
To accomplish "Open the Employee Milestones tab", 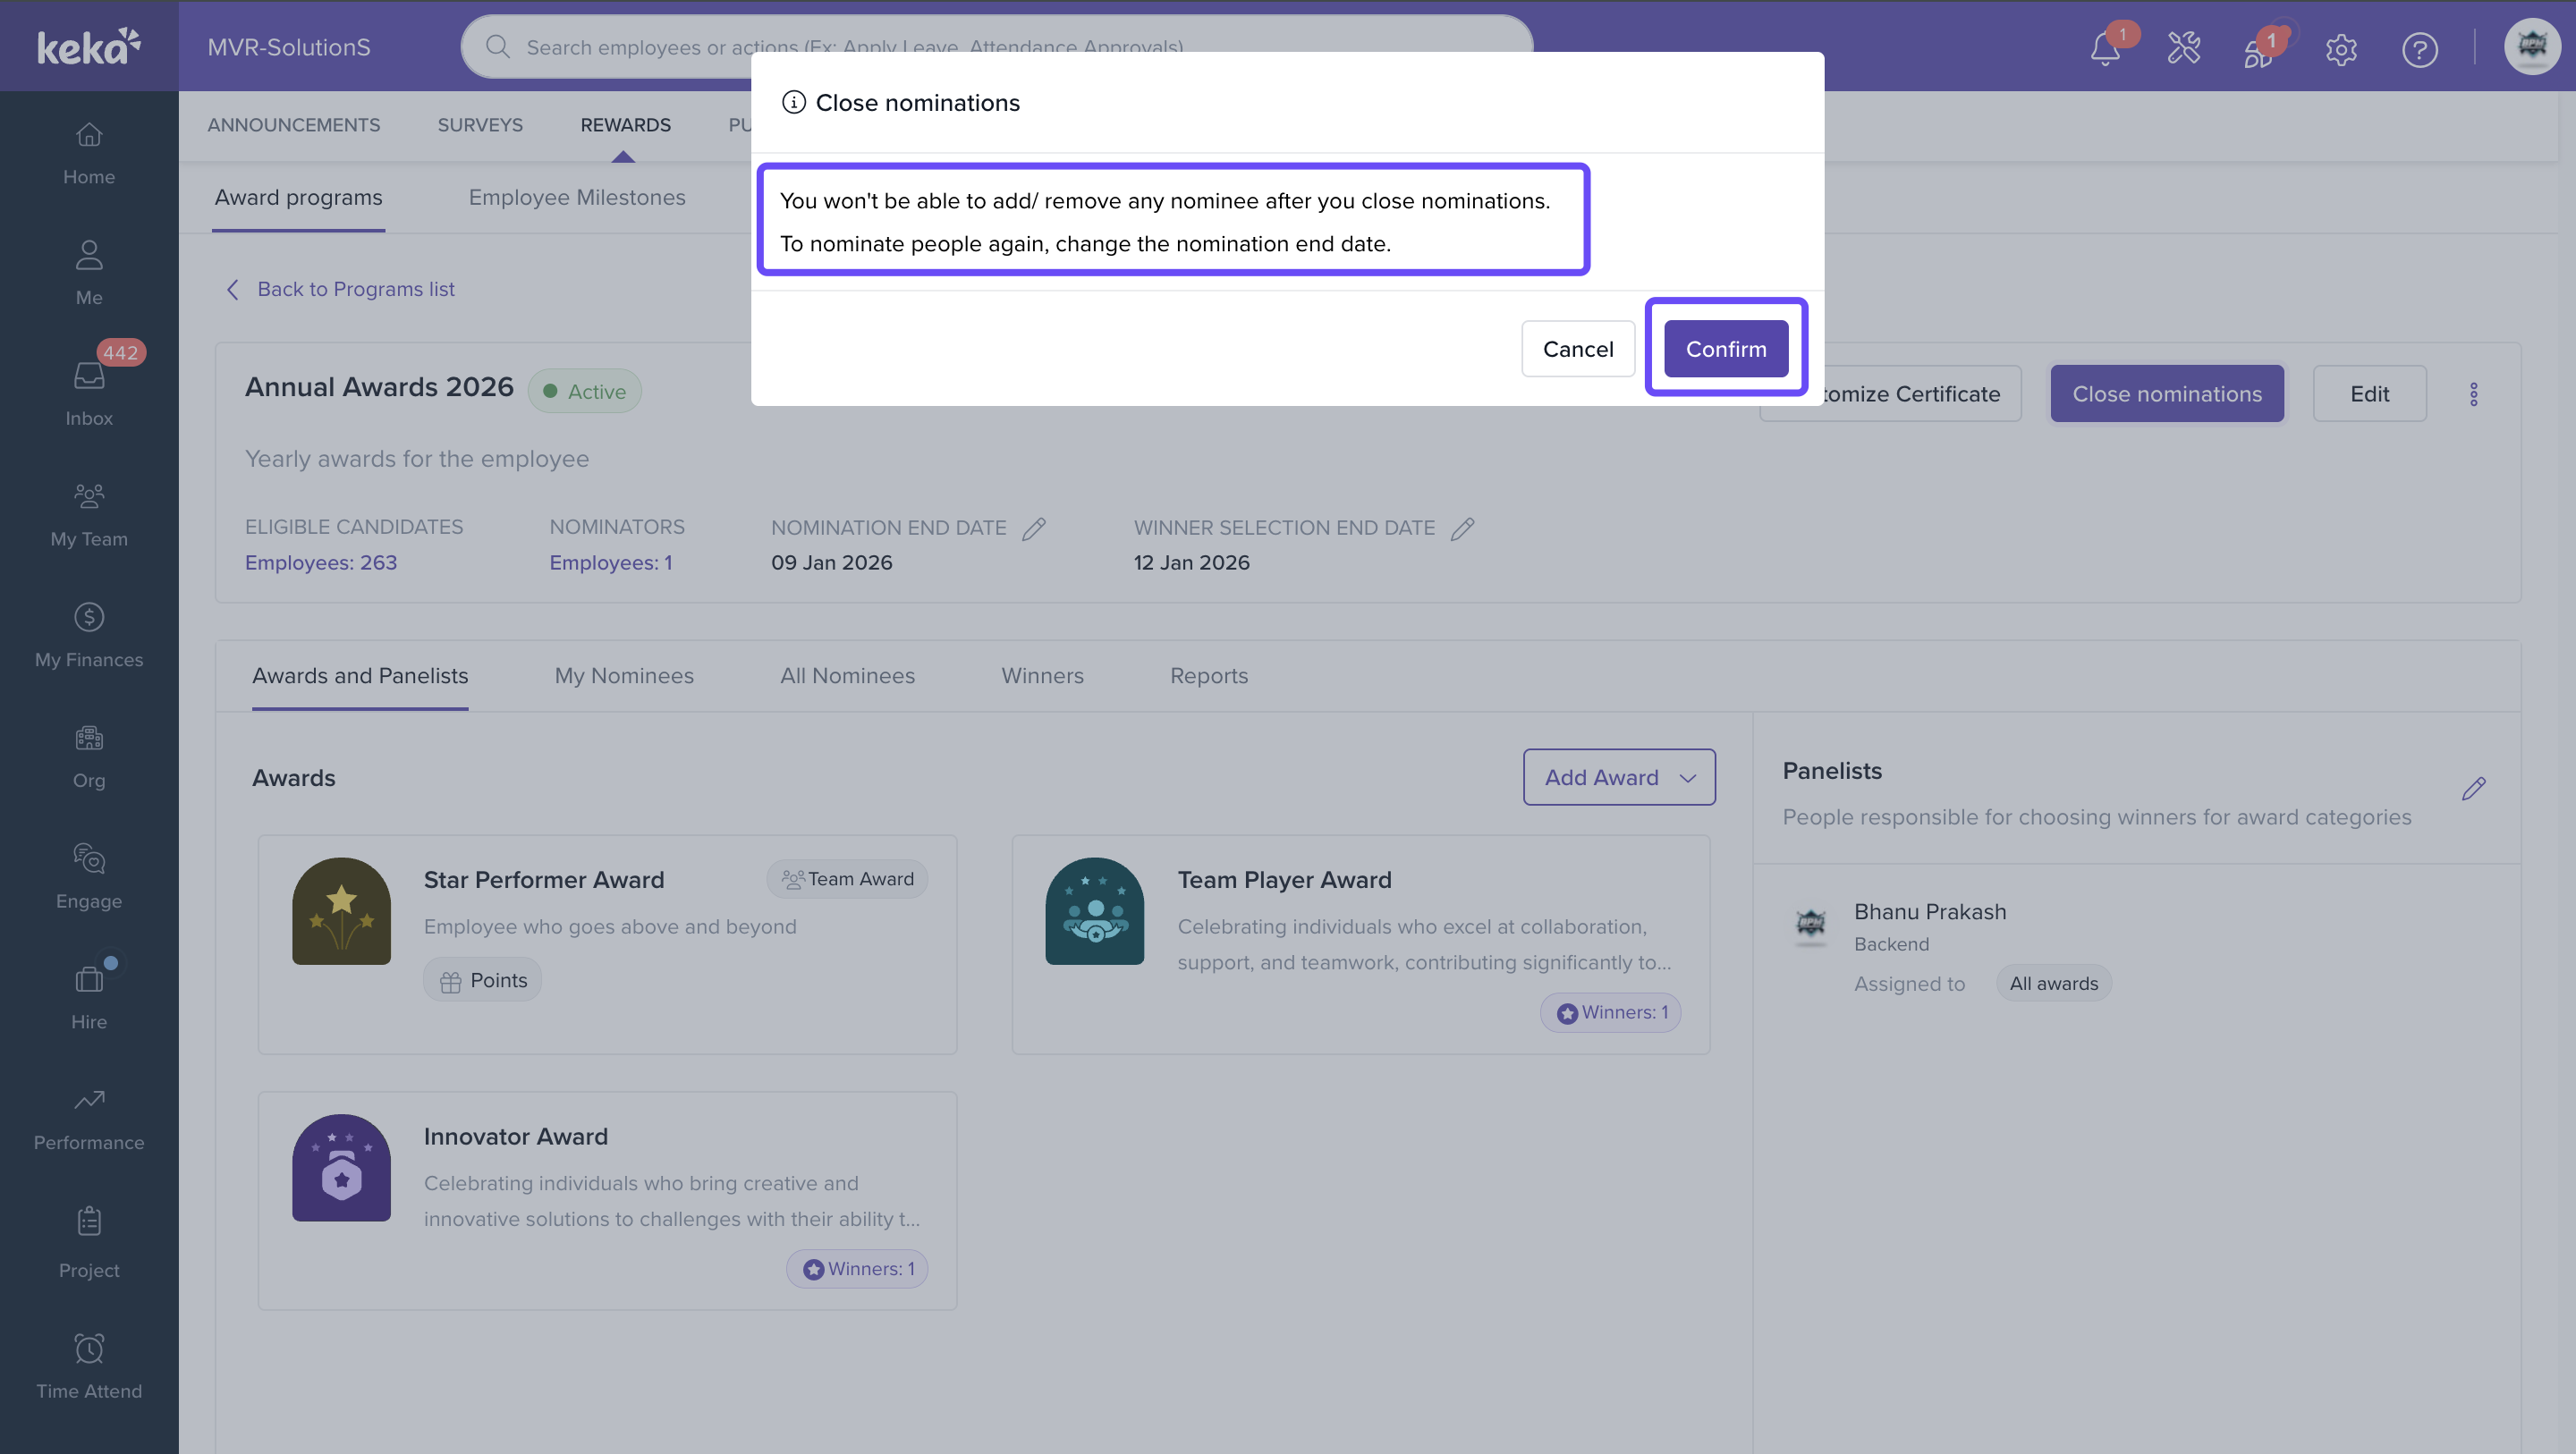I will tap(576, 197).
